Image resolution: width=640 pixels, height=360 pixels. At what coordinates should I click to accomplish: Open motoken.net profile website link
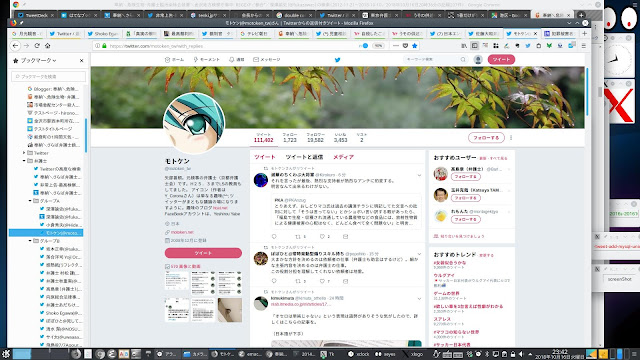tap(182, 232)
